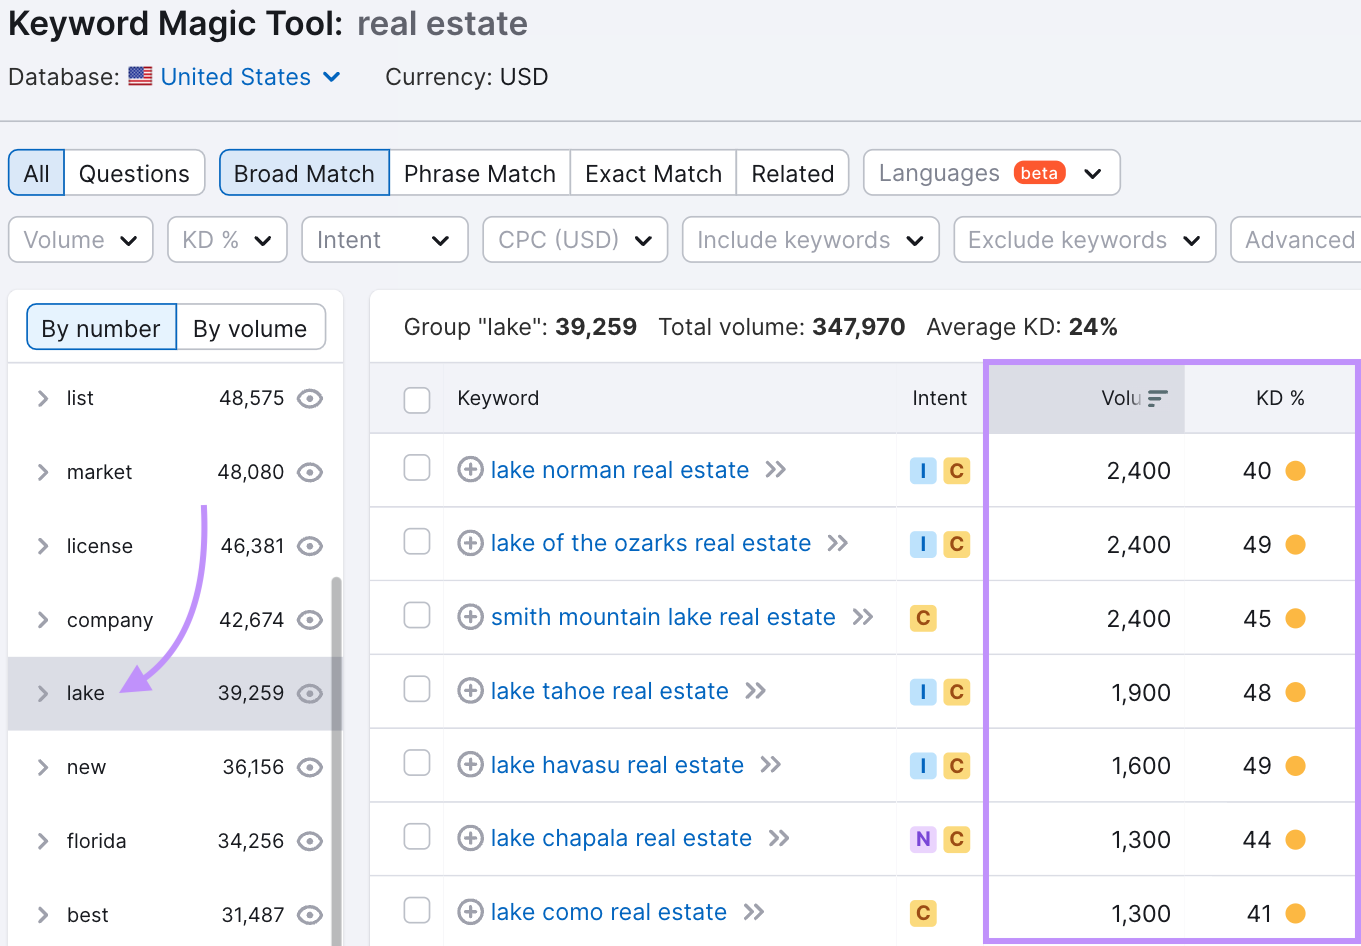Screen dimensions: 1361x946
Task: Open the lake como real estate keyword link
Action: (608, 912)
